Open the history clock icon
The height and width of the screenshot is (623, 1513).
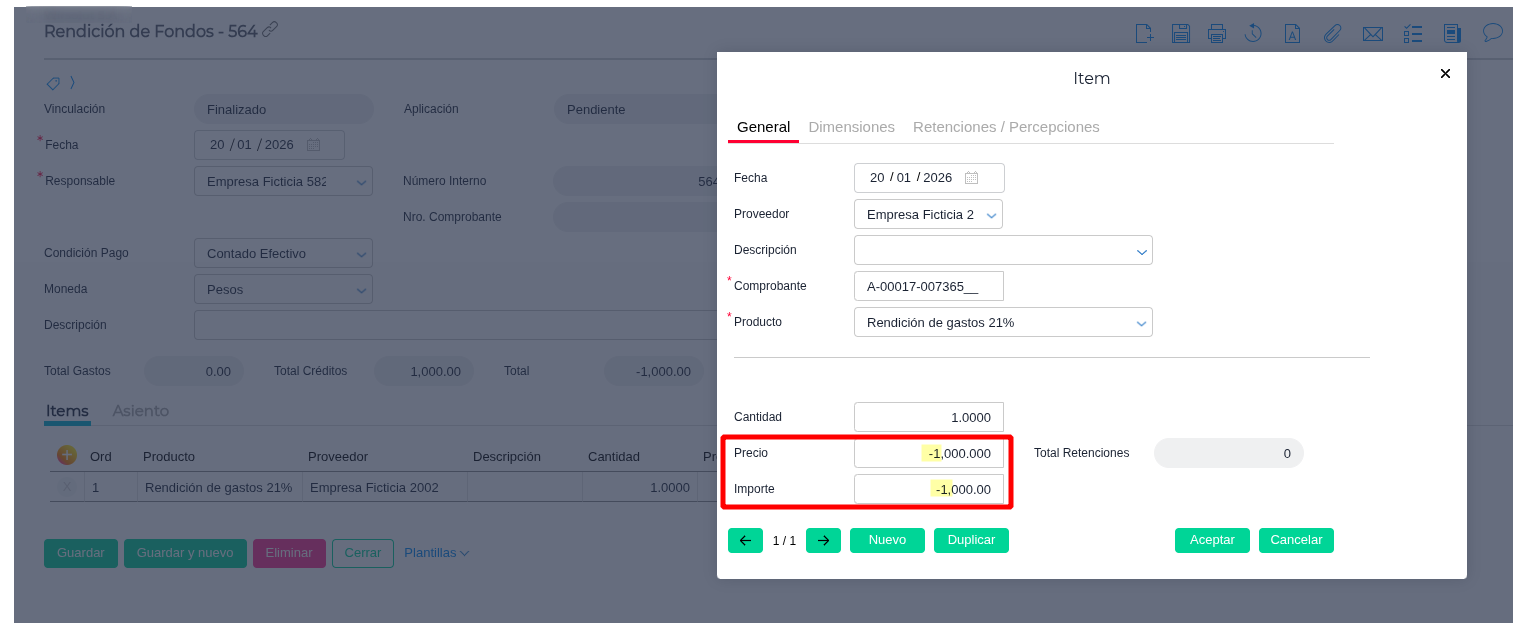point(1253,34)
